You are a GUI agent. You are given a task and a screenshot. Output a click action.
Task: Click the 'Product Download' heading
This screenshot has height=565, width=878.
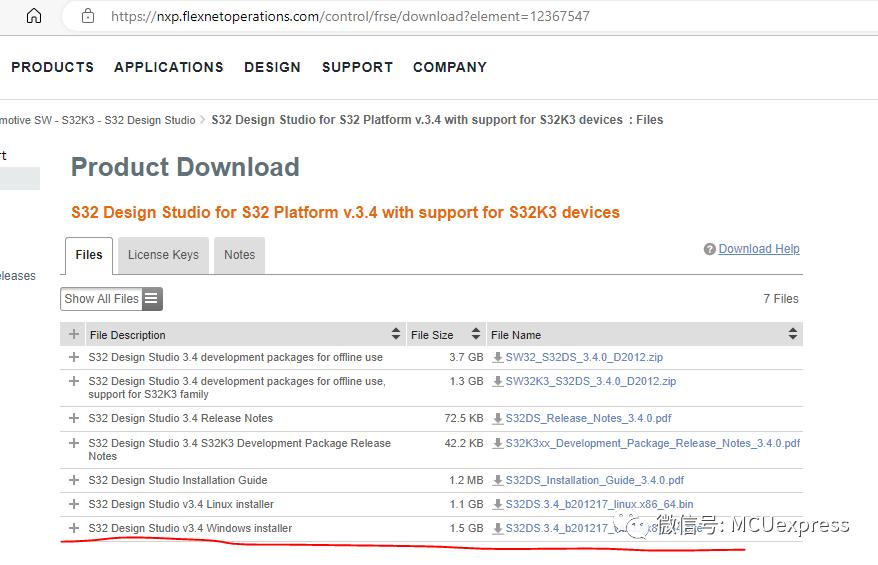(x=185, y=167)
